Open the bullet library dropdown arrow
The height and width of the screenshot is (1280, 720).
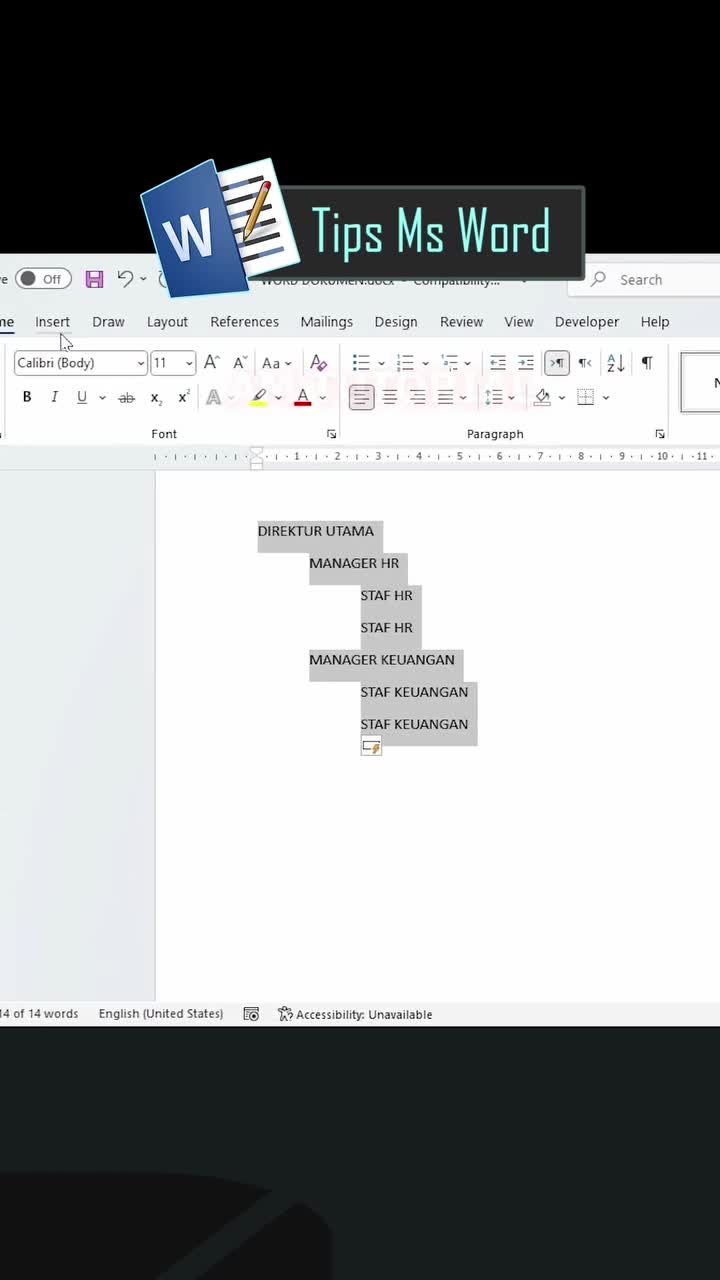tap(381, 363)
